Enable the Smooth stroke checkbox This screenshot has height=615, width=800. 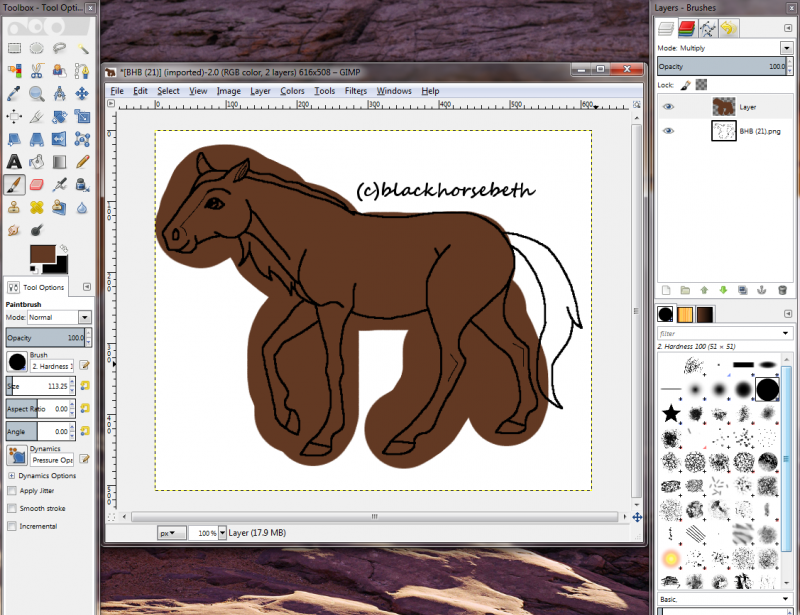pos(12,508)
